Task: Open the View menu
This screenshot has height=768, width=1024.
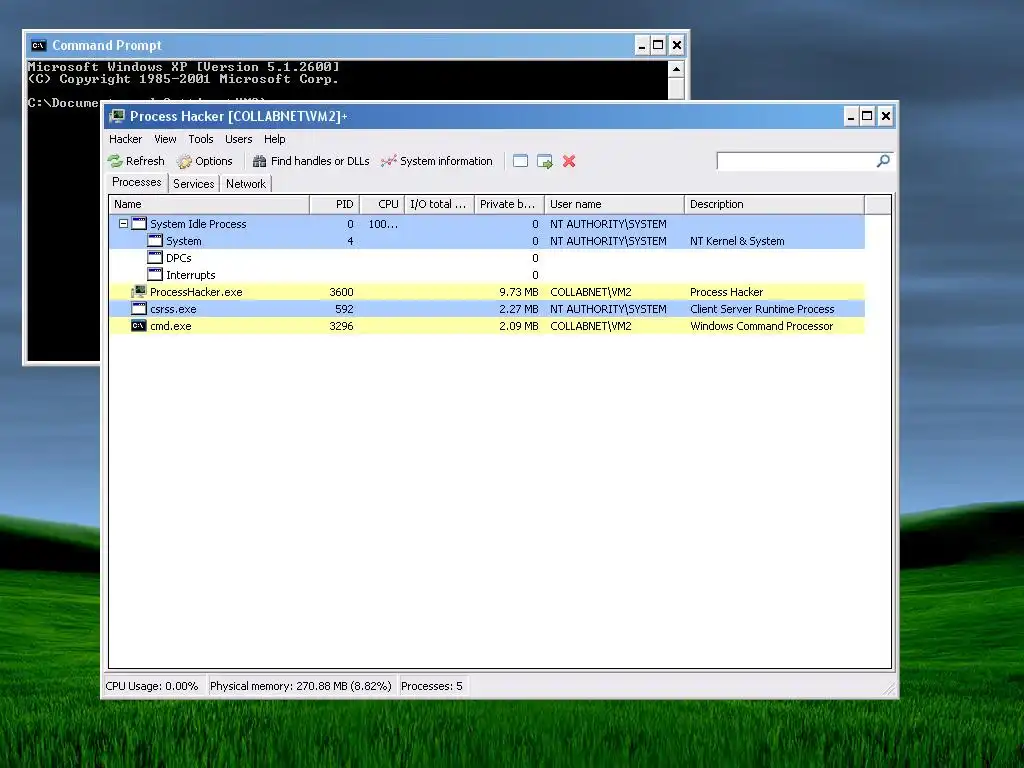Action: [165, 139]
